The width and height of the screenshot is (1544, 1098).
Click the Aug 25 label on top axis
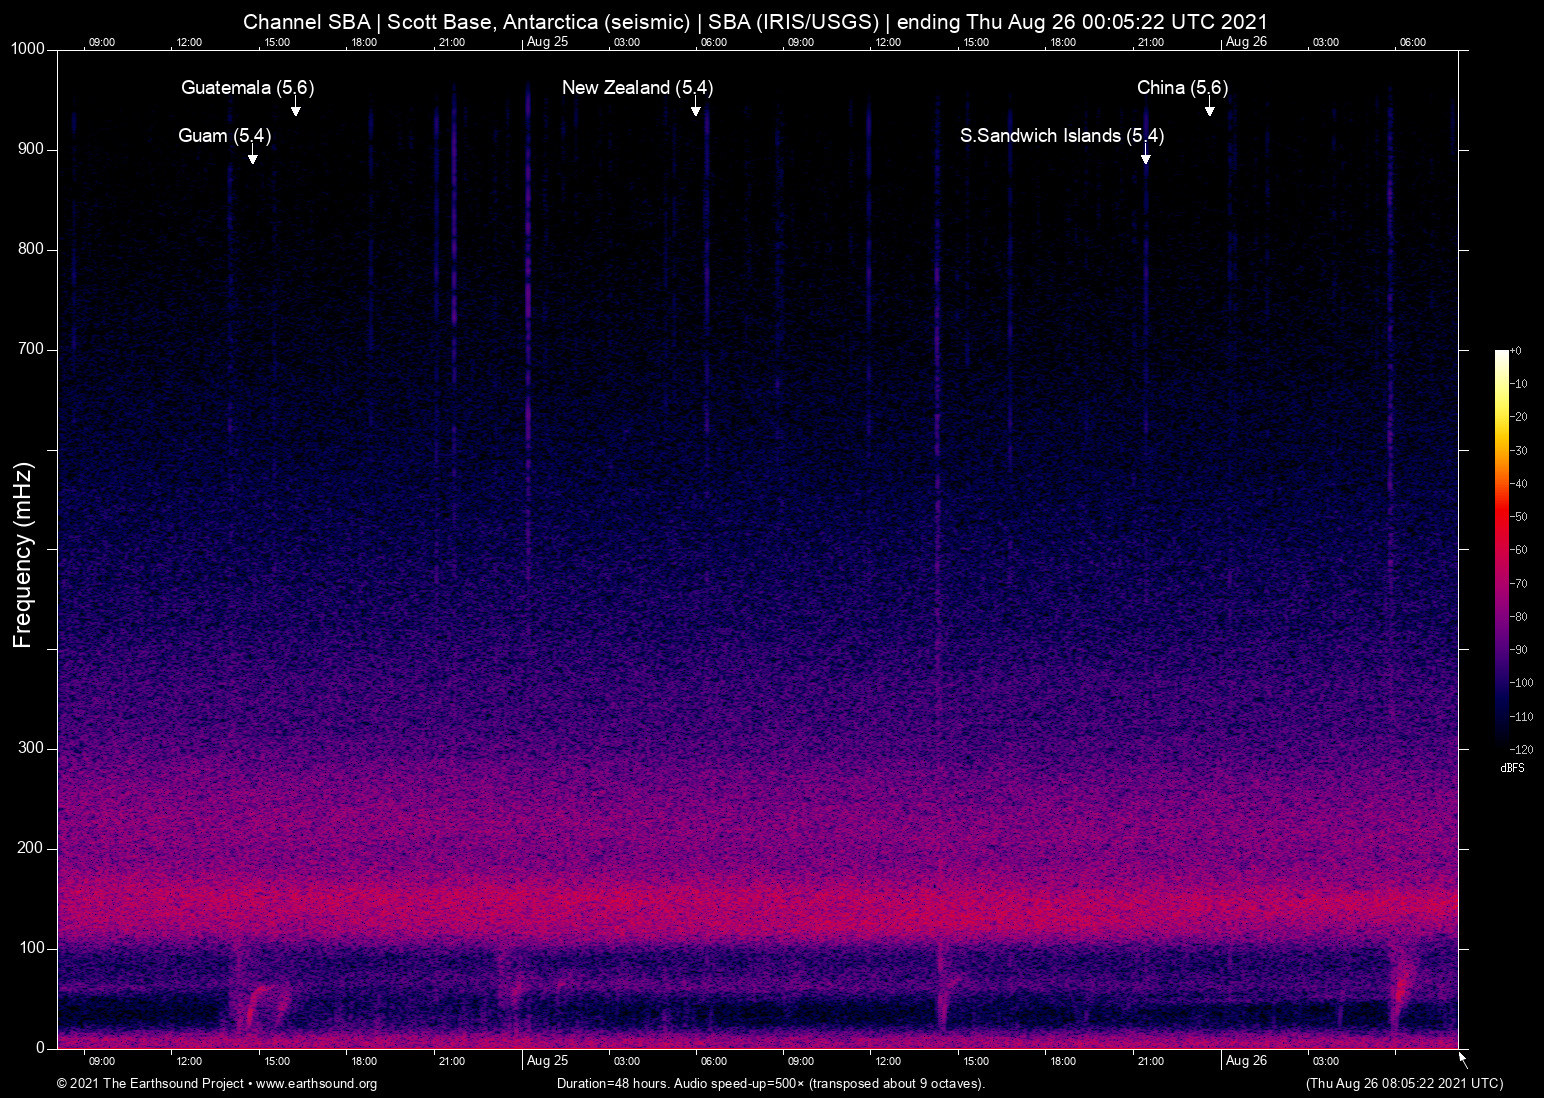[x=547, y=43]
